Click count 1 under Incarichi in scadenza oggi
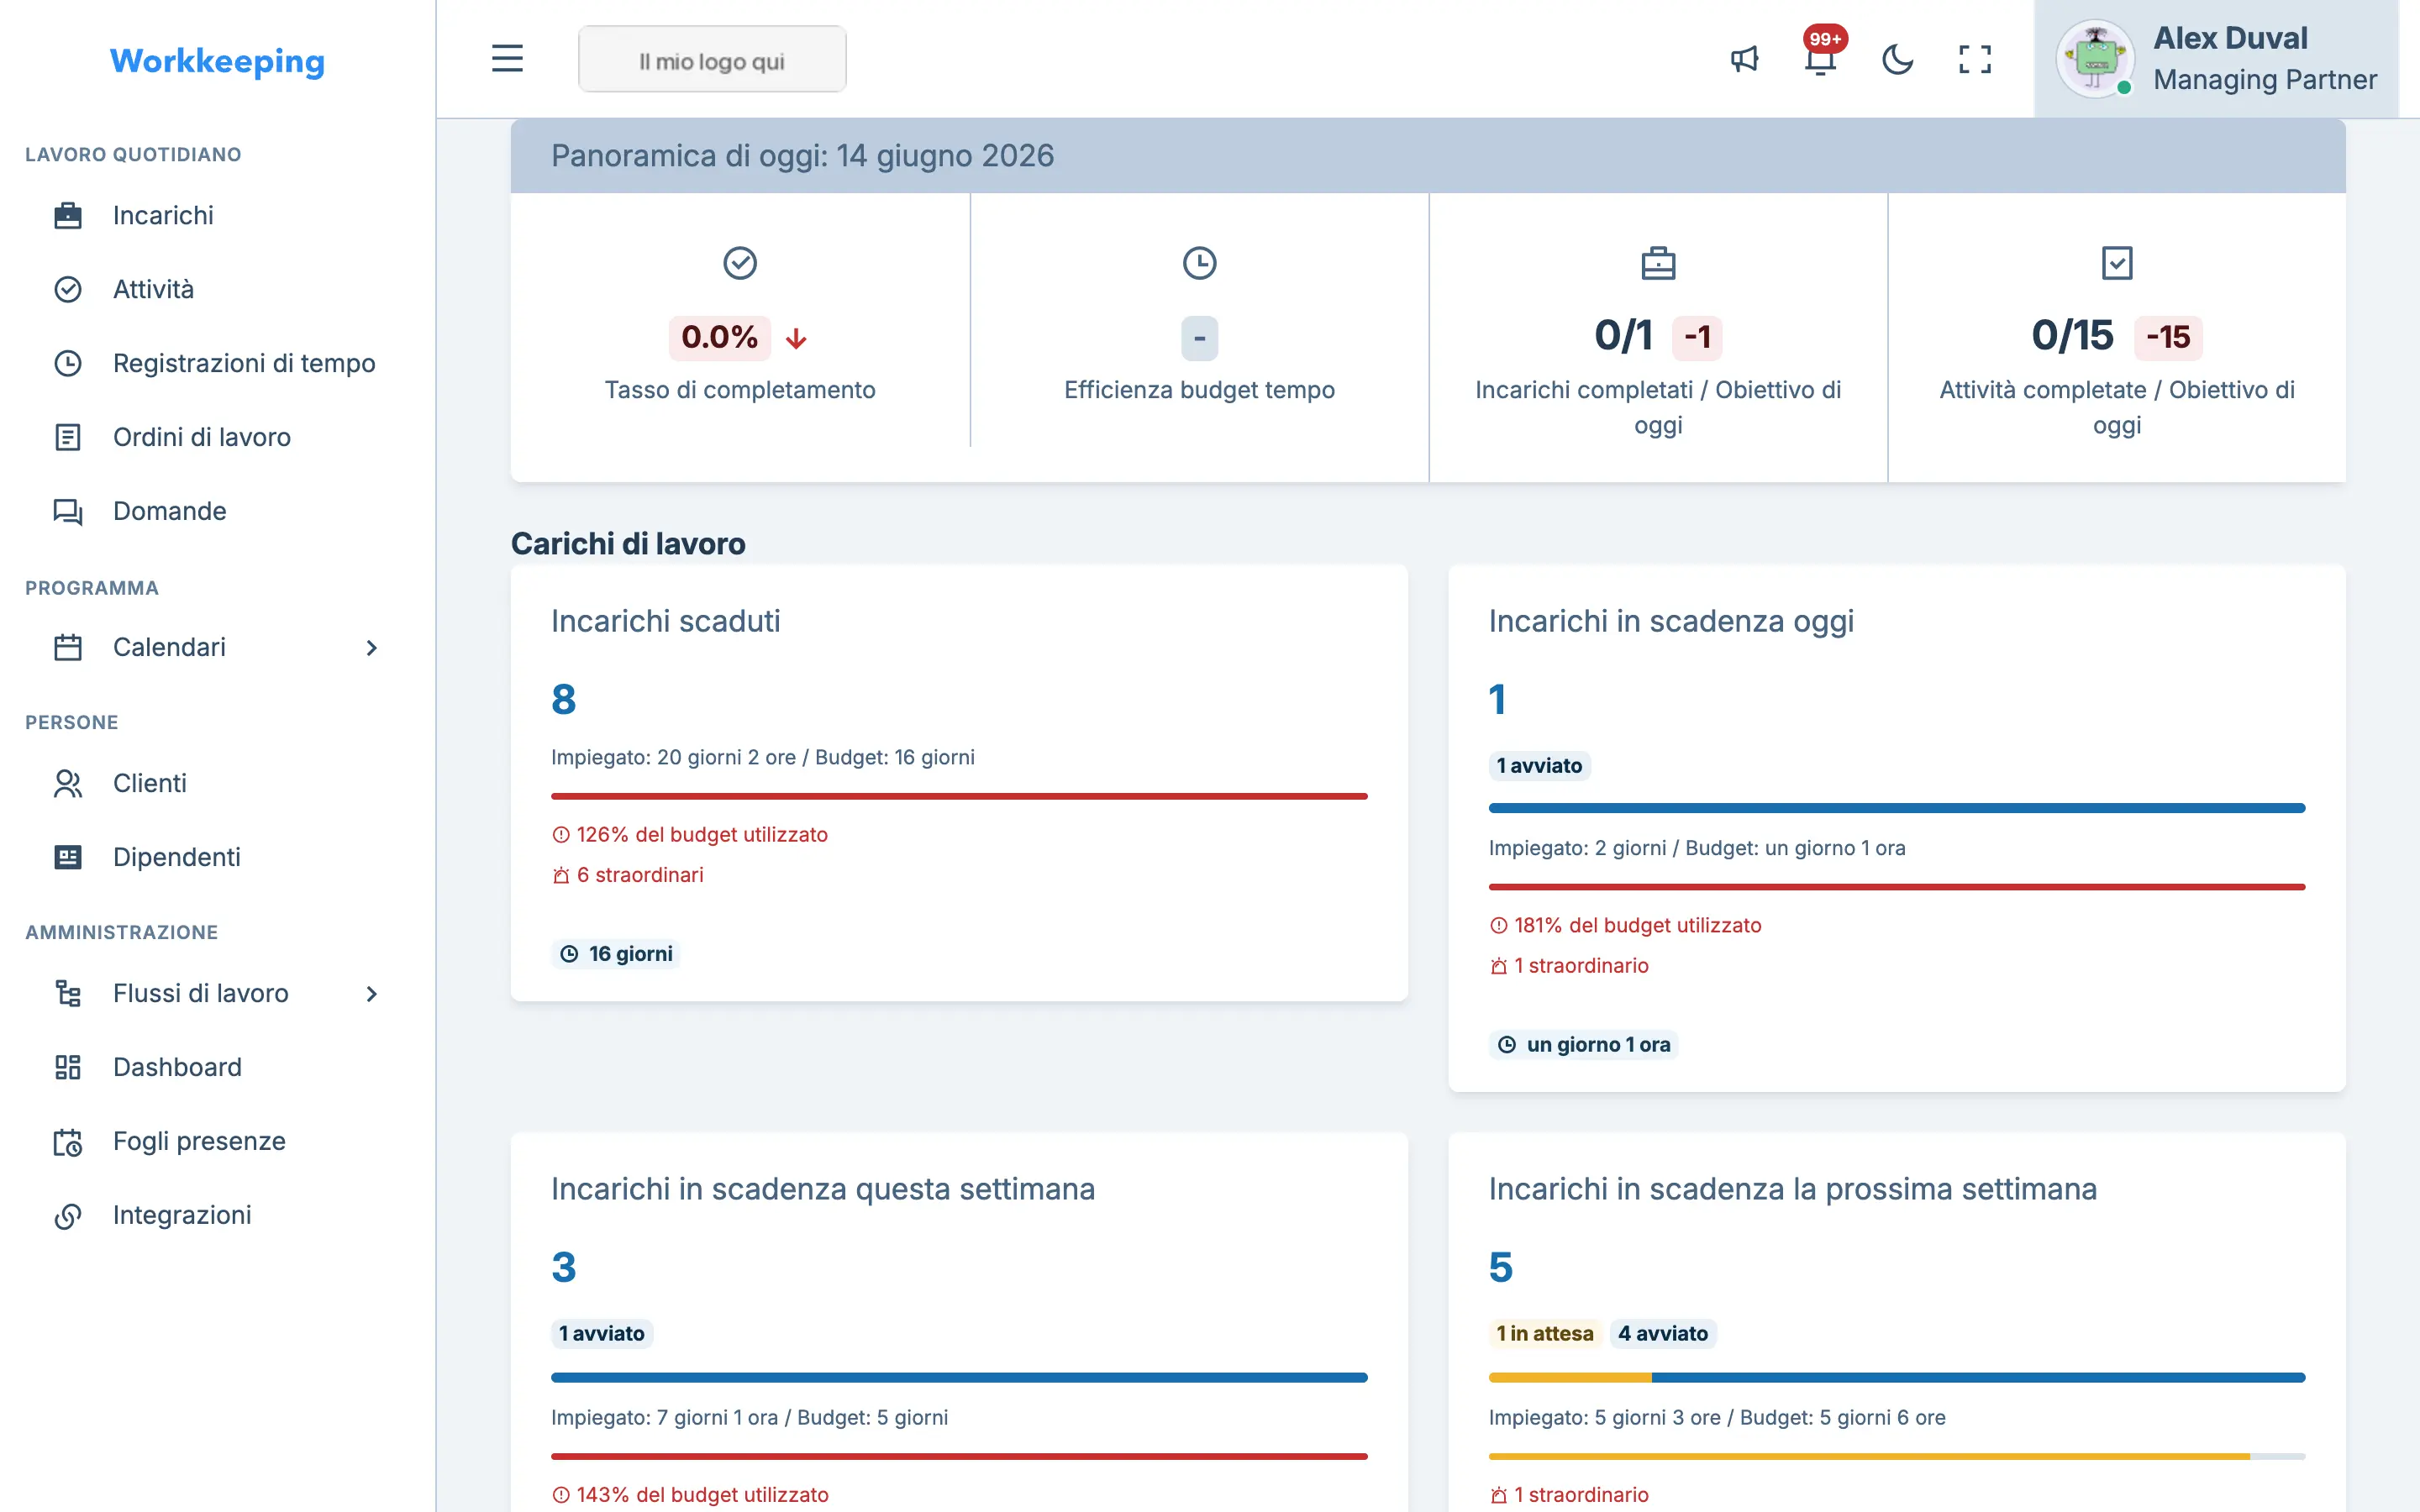The height and width of the screenshot is (1512, 2420). click(1497, 699)
